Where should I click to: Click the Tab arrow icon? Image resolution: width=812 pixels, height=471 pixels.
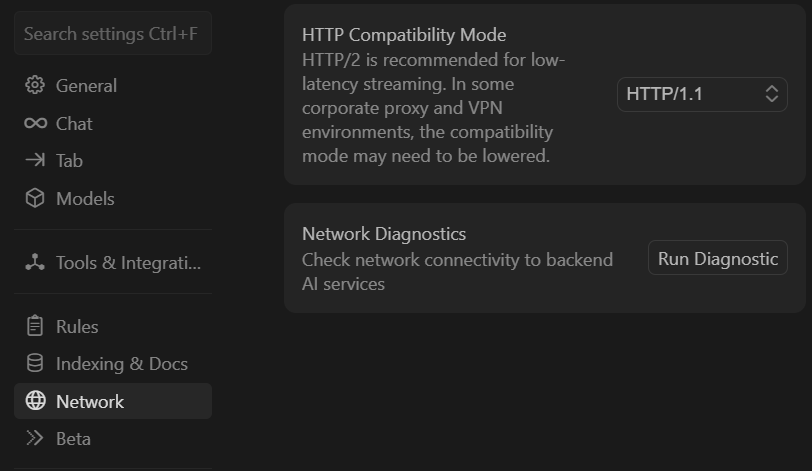pos(35,160)
